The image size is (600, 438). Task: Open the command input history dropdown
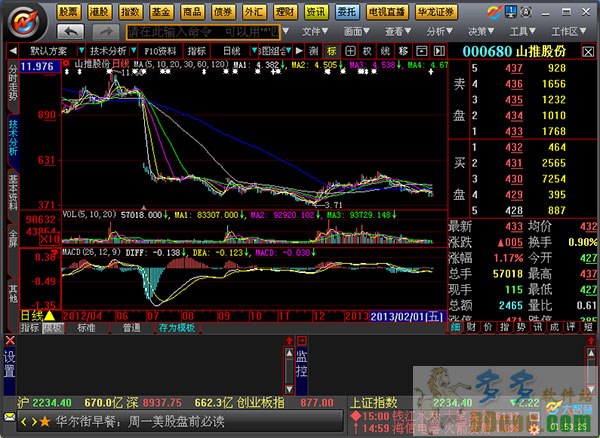click(x=285, y=31)
